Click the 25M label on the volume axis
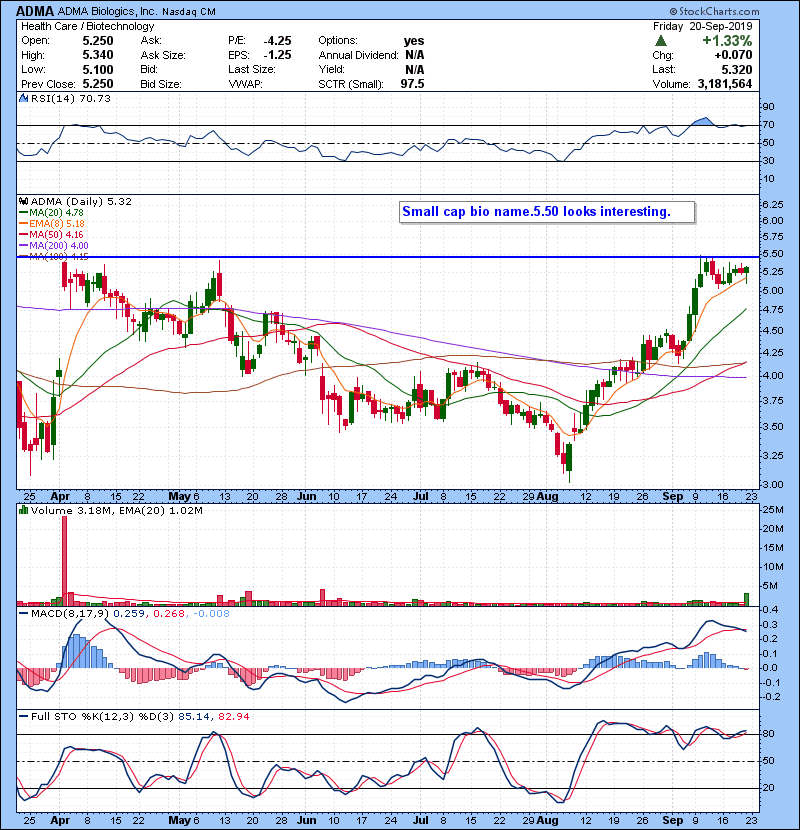This screenshot has width=800, height=830. [772, 510]
